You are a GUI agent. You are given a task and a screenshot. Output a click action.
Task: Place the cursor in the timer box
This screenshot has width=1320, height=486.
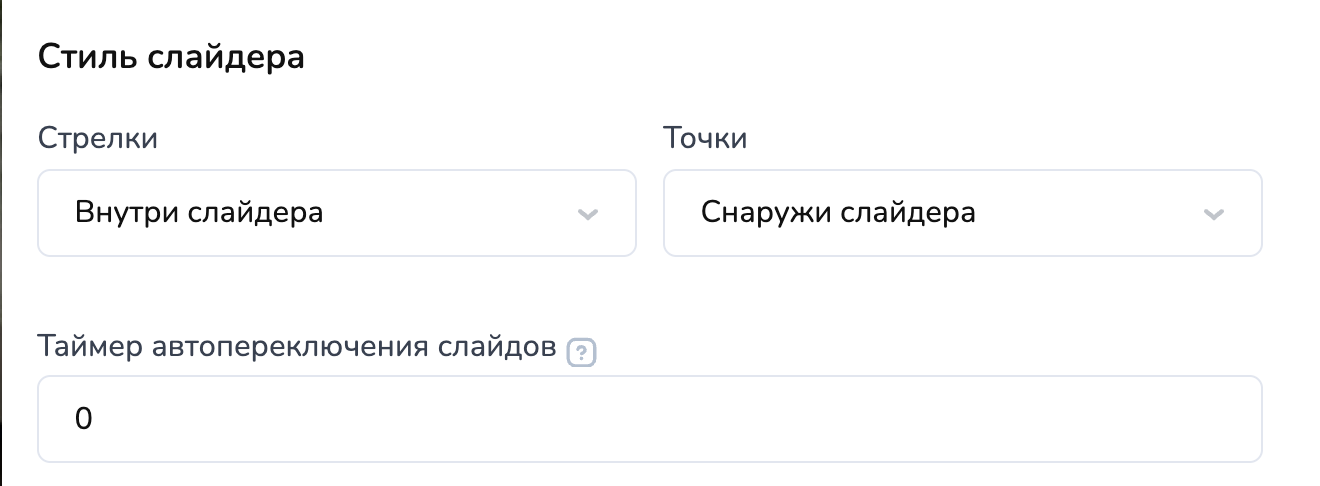(x=650, y=419)
